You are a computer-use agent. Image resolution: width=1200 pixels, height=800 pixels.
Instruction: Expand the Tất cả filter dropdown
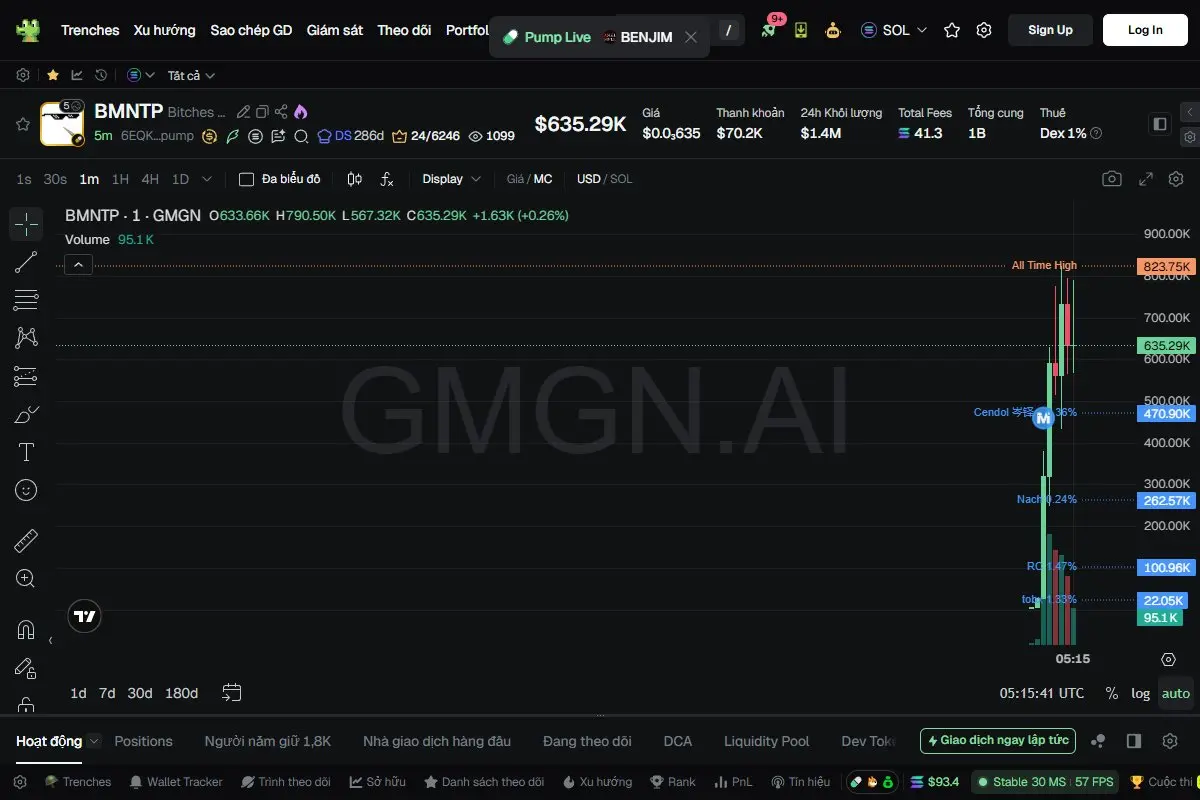tap(191, 75)
